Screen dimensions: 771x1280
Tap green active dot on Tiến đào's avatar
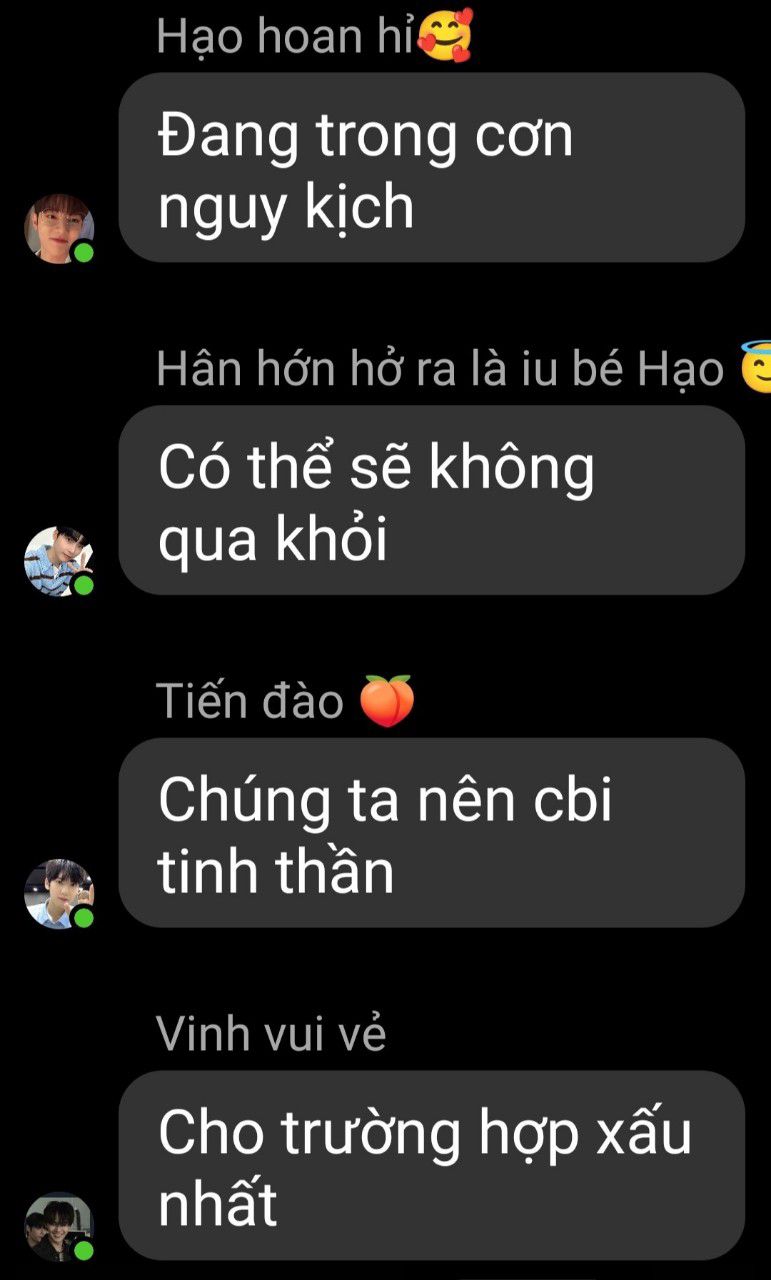coord(84,917)
